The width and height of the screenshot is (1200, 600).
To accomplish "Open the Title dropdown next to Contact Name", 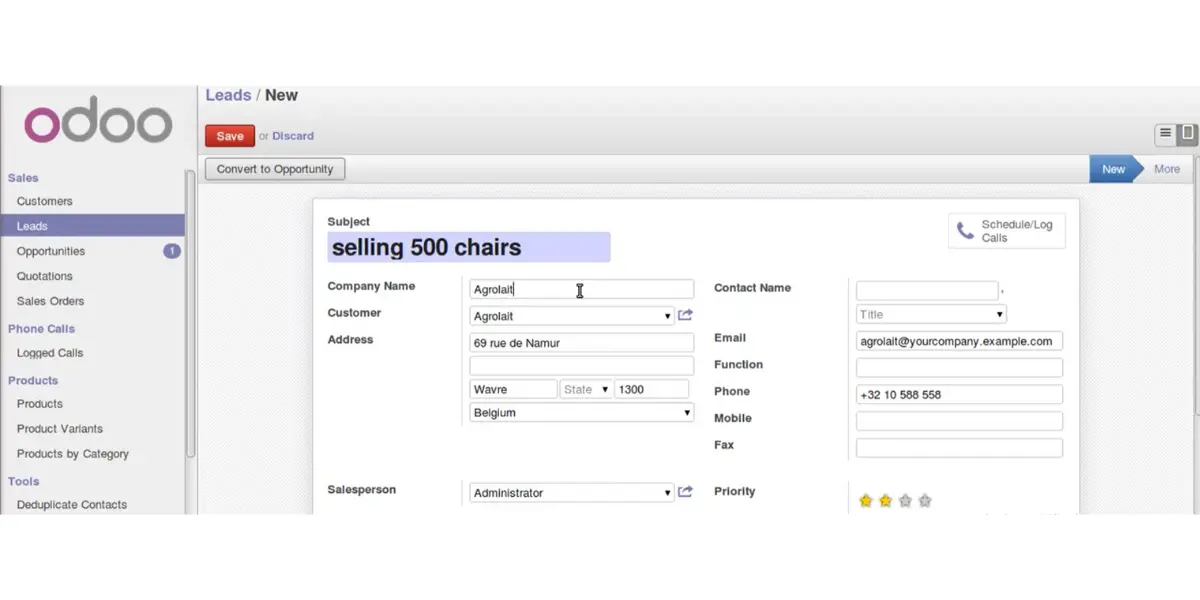I will point(998,313).
